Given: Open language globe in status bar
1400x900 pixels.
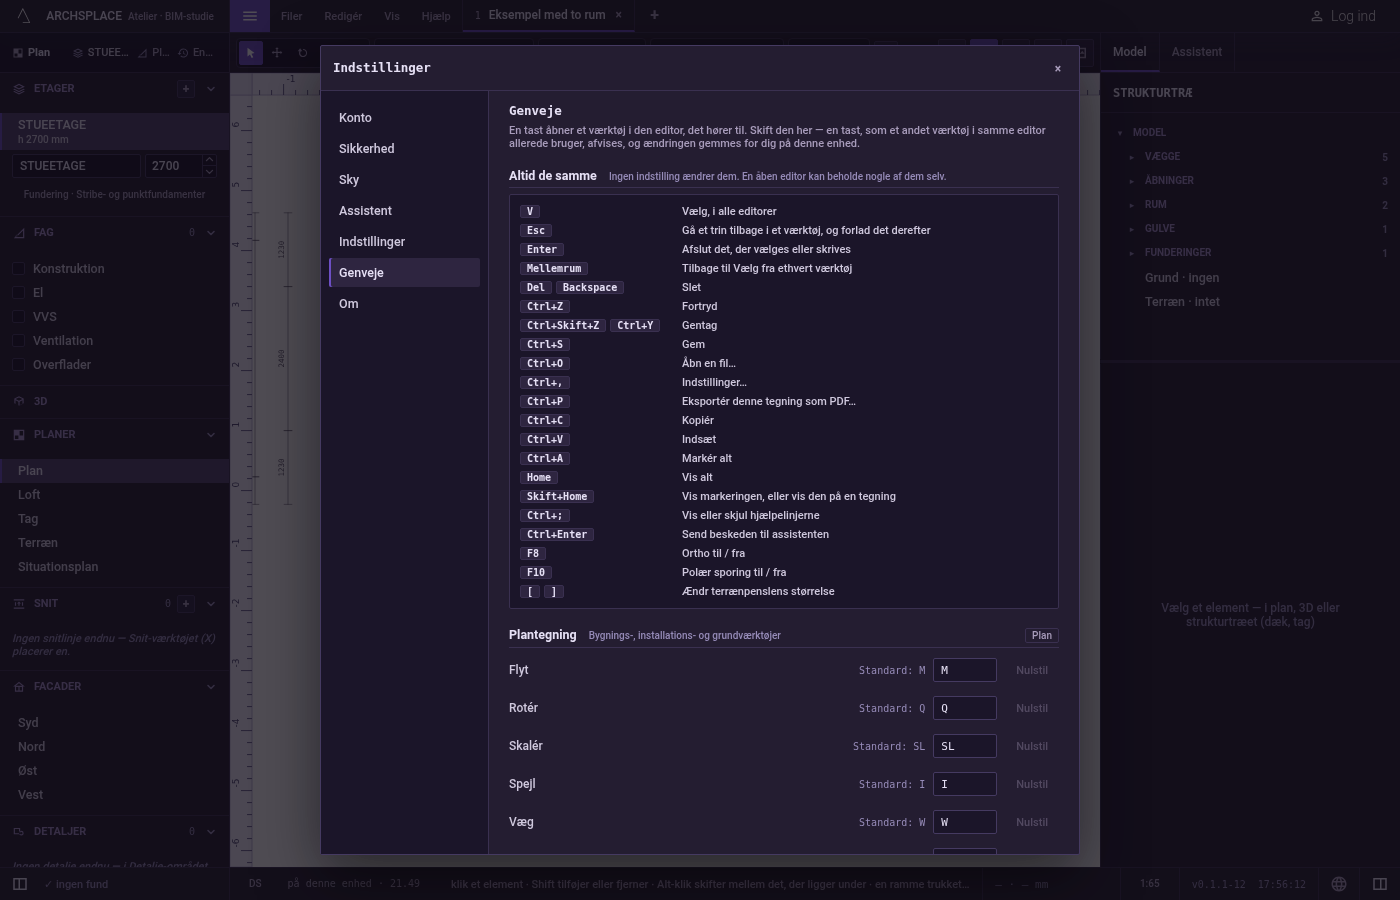Looking at the screenshot, I should coord(1339,884).
